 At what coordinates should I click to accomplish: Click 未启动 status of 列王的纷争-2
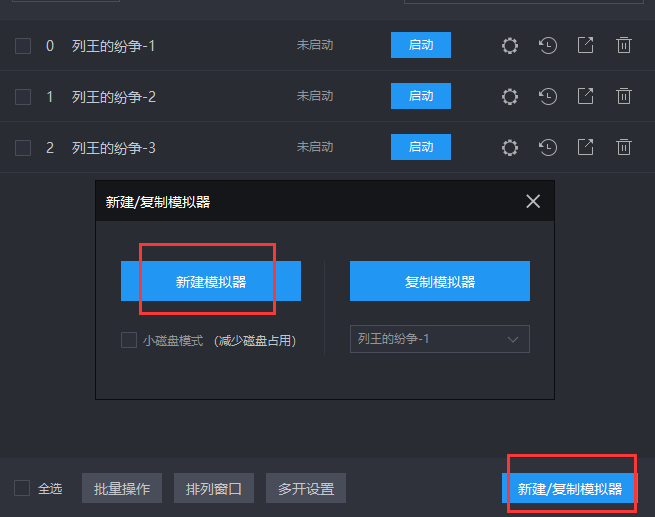[x=315, y=96]
